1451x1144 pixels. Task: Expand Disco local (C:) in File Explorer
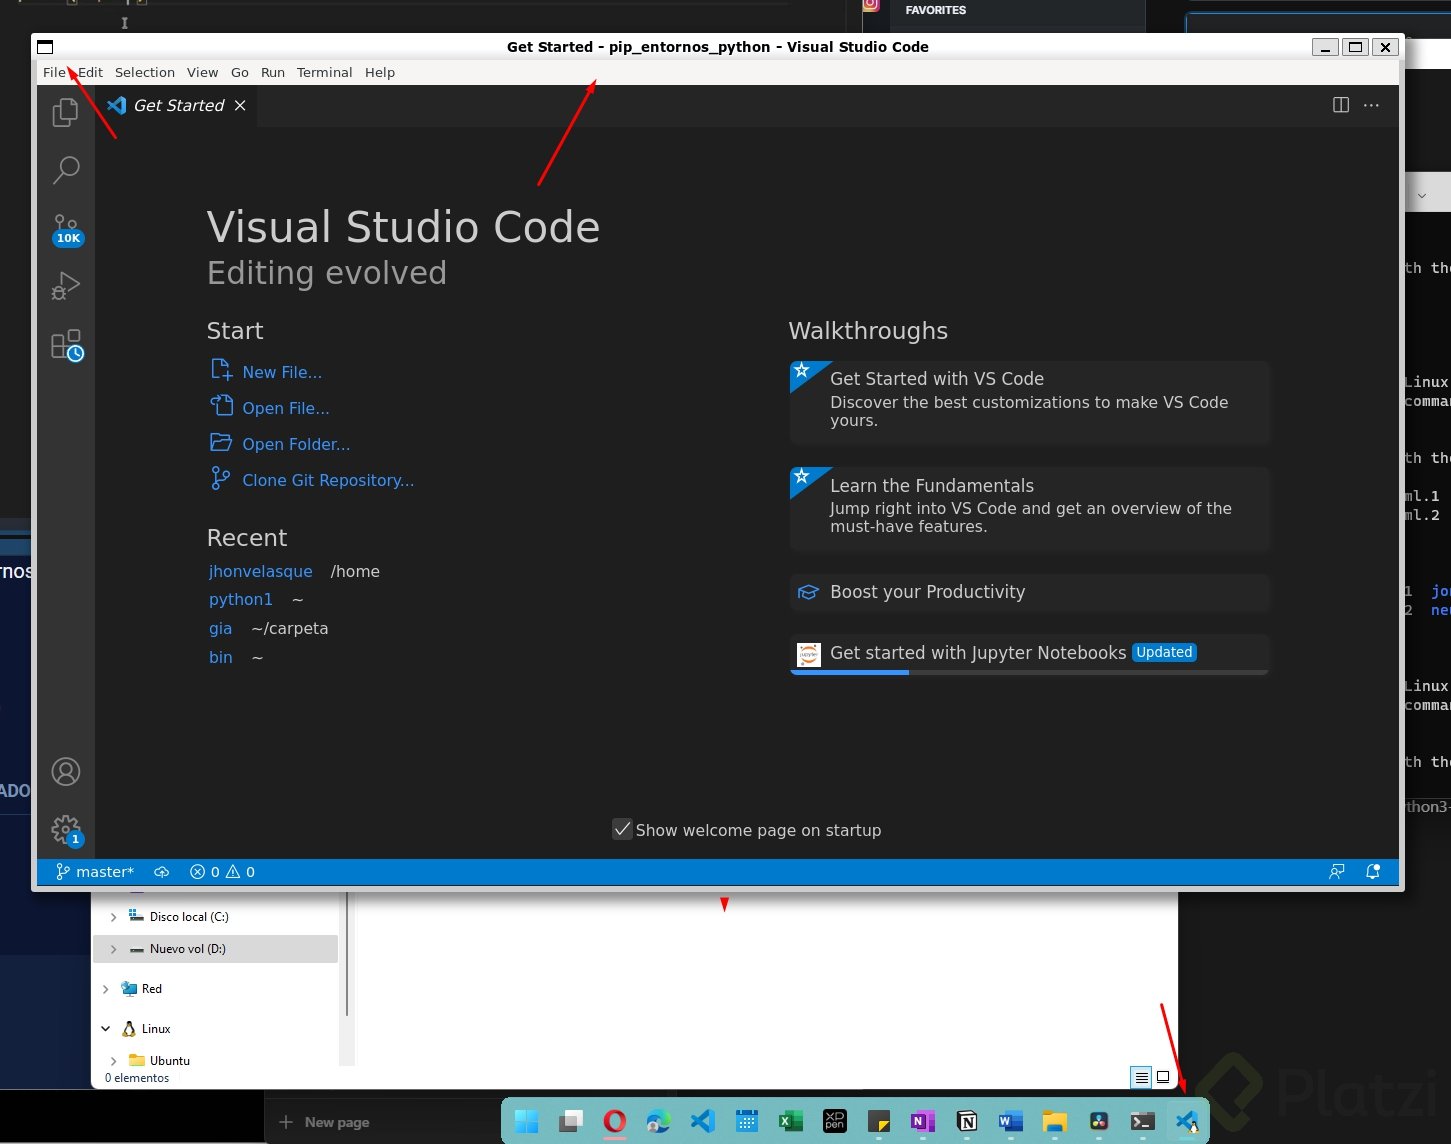[113, 917]
